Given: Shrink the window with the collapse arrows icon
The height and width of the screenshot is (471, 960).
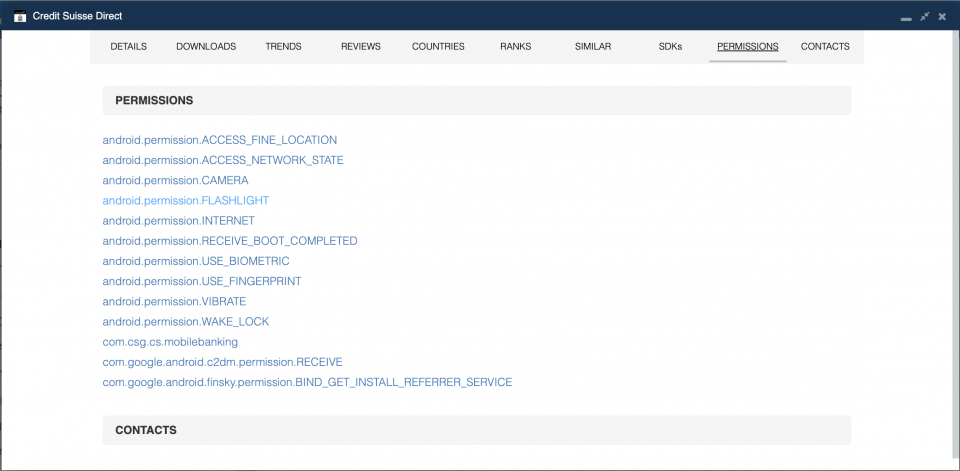Looking at the screenshot, I should [924, 17].
